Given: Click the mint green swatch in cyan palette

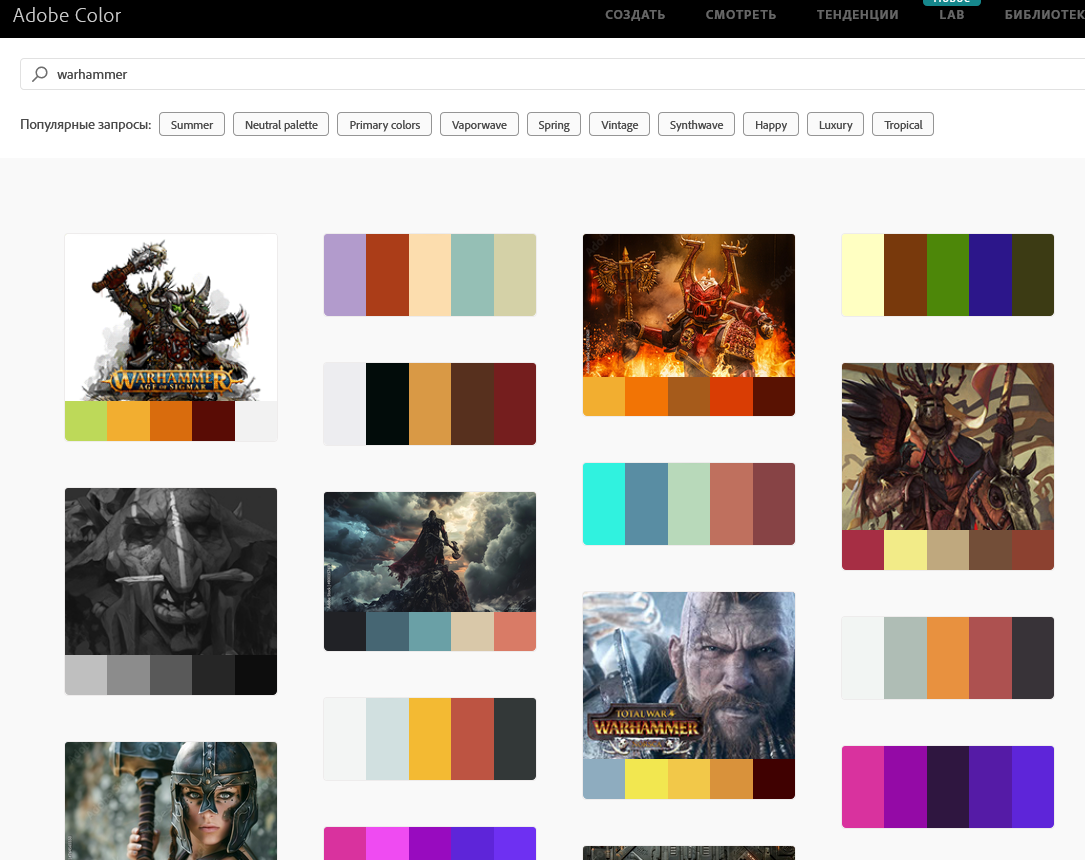Looking at the screenshot, I should [689, 504].
